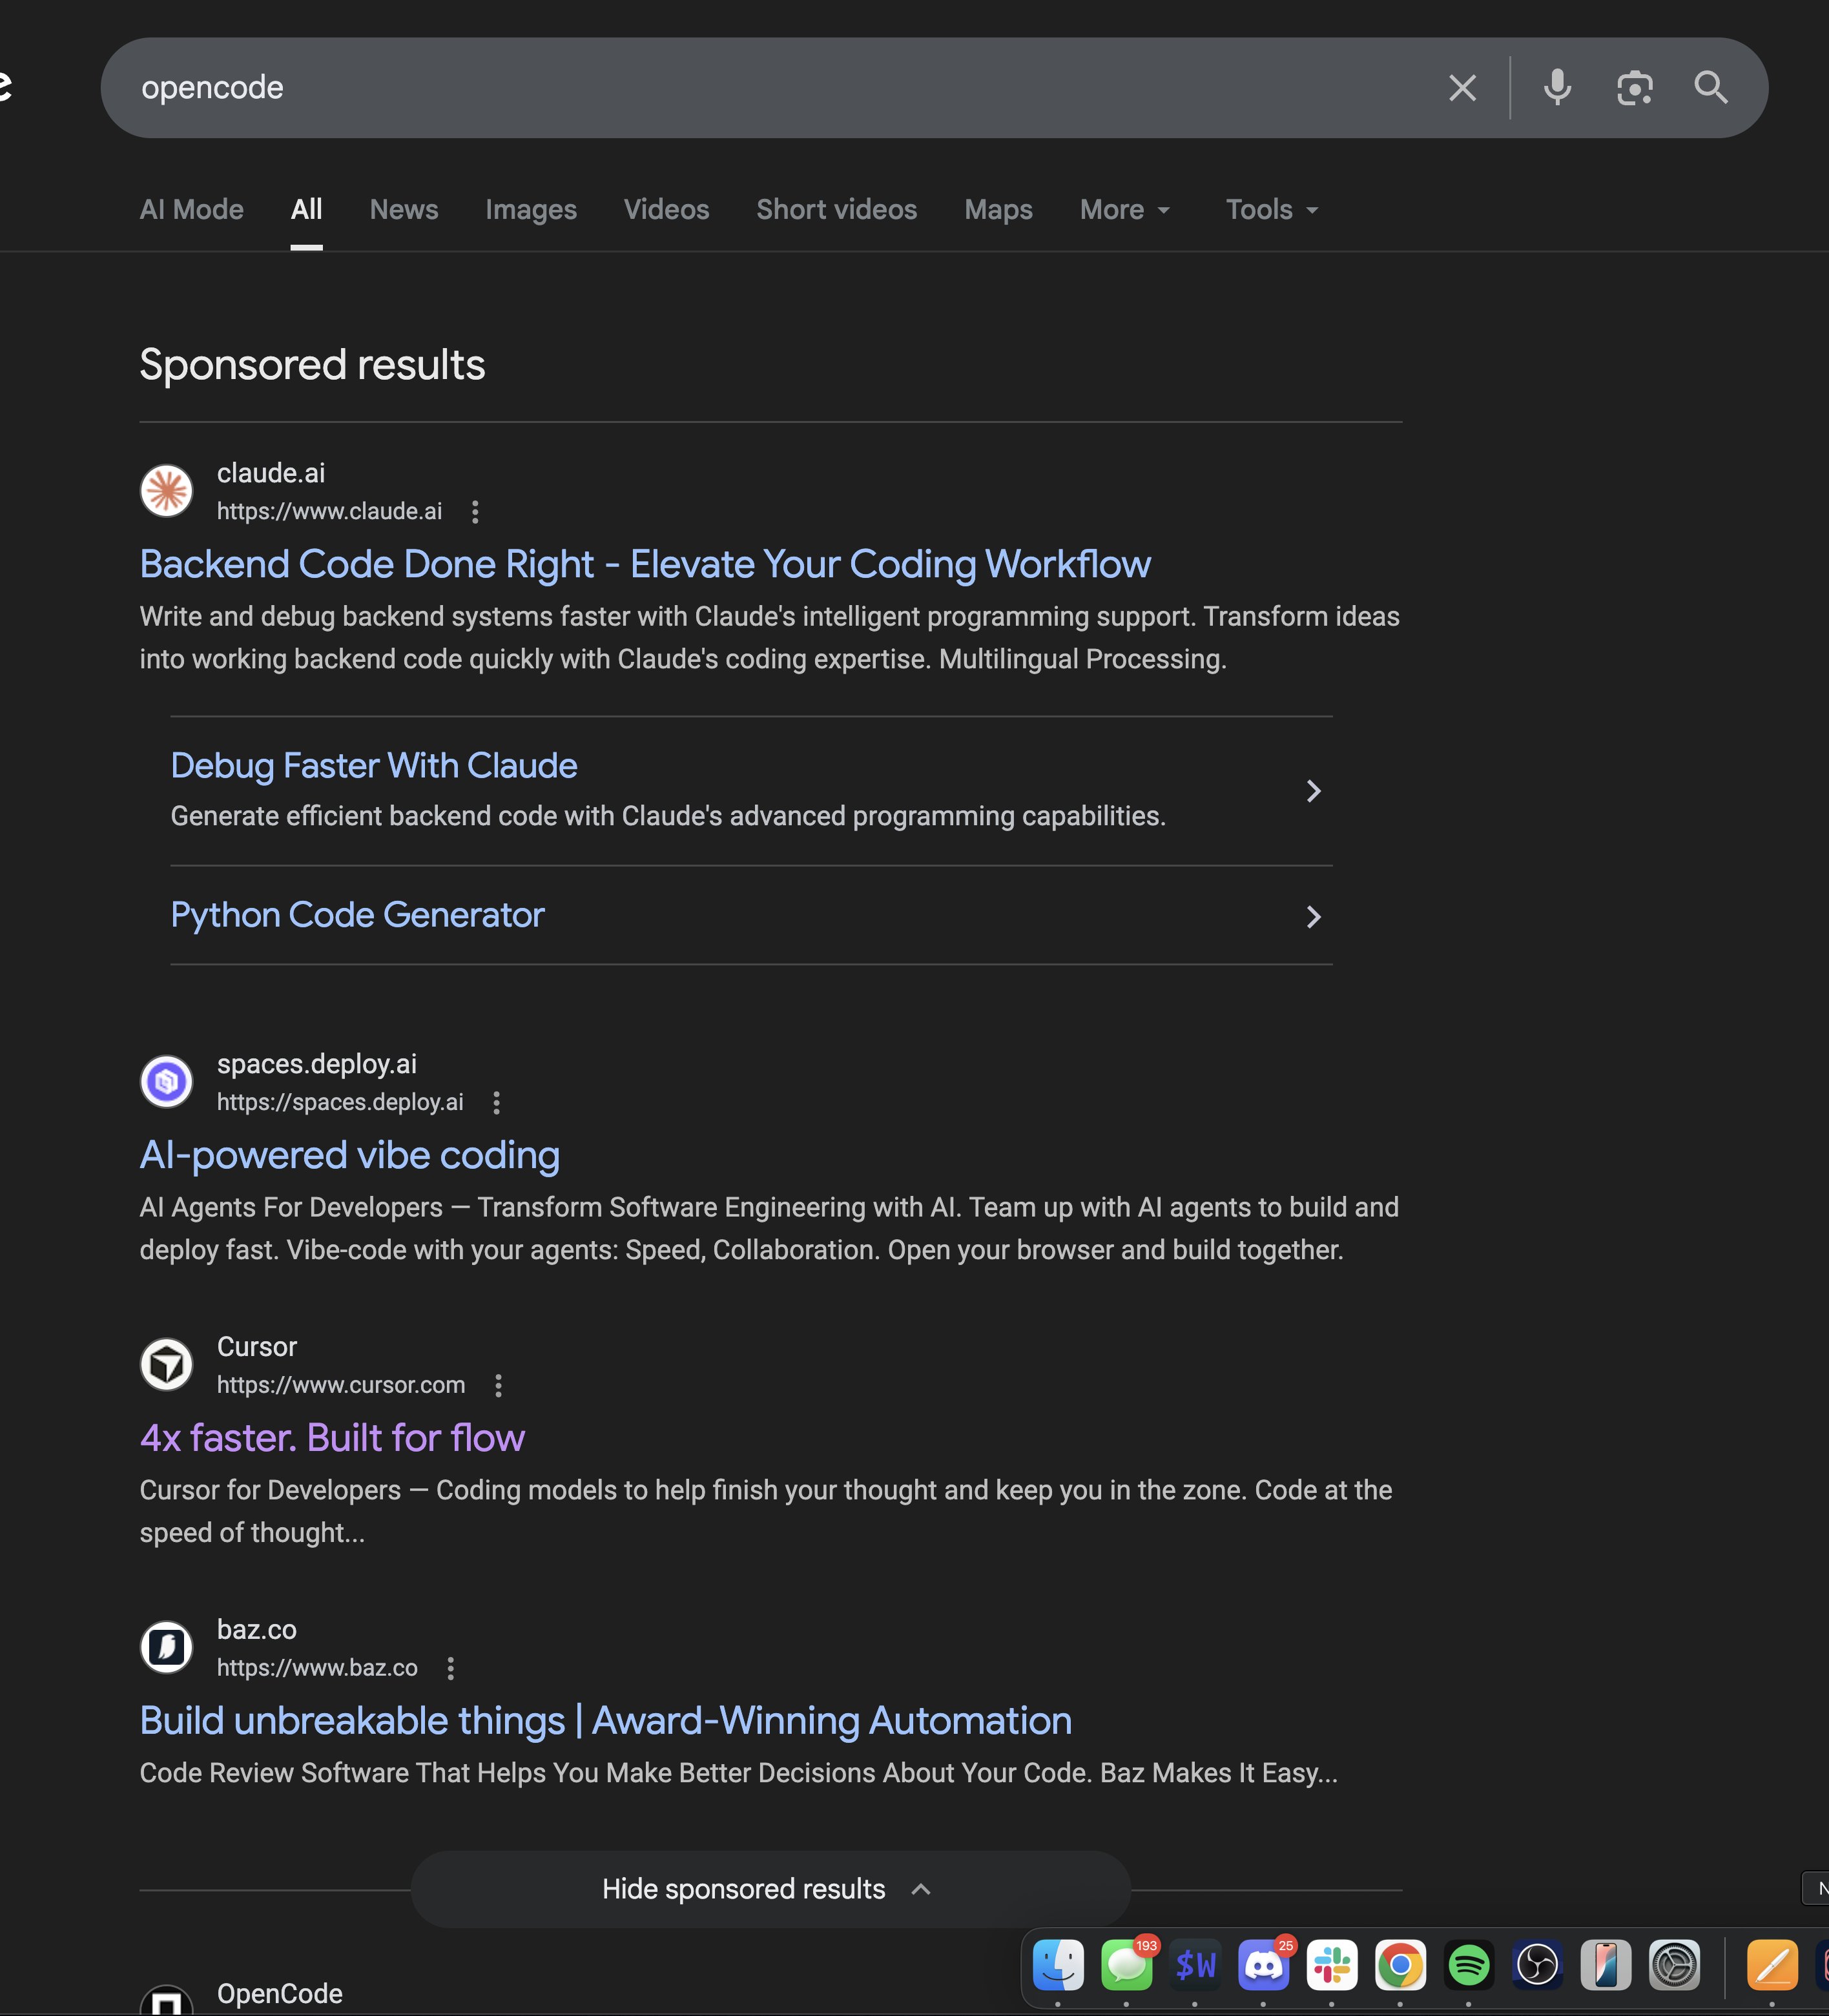Viewport: 1829px width, 2016px height.
Task: Open 'AI-powered vibe coding' link
Action: click(x=349, y=1155)
